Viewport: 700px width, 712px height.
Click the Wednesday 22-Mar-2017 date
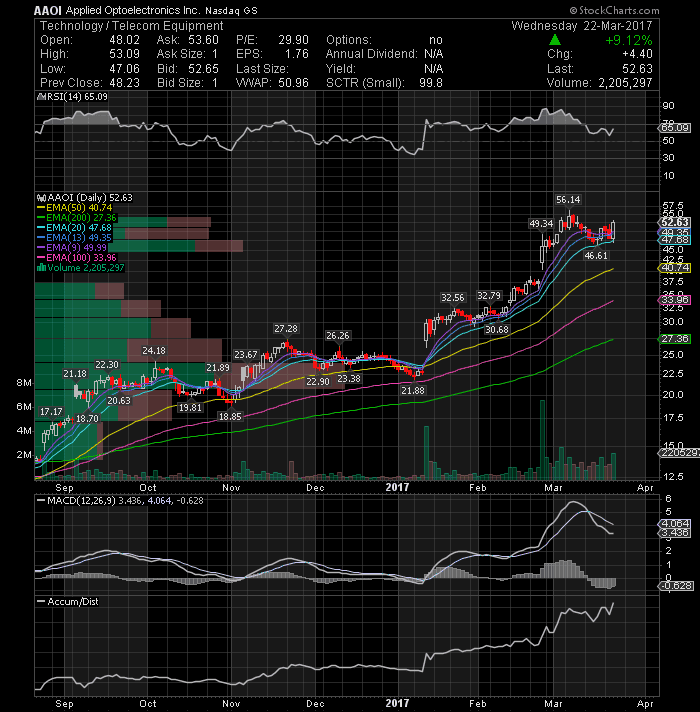click(x=582, y=25)
